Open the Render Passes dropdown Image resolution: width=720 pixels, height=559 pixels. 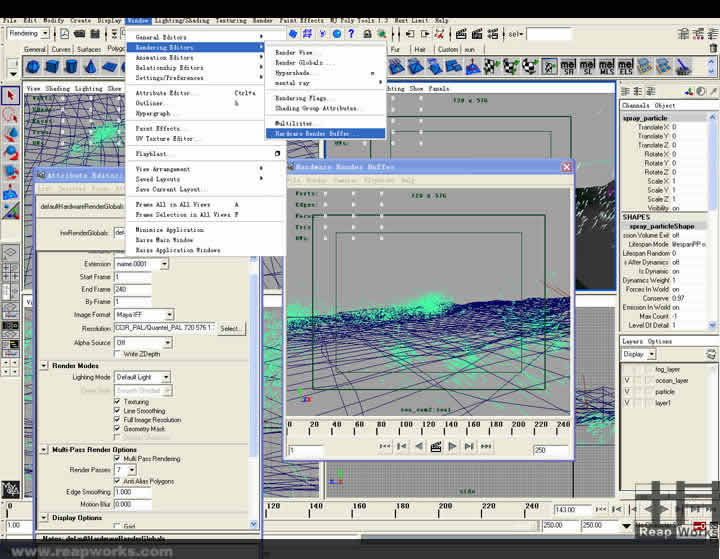126,470
